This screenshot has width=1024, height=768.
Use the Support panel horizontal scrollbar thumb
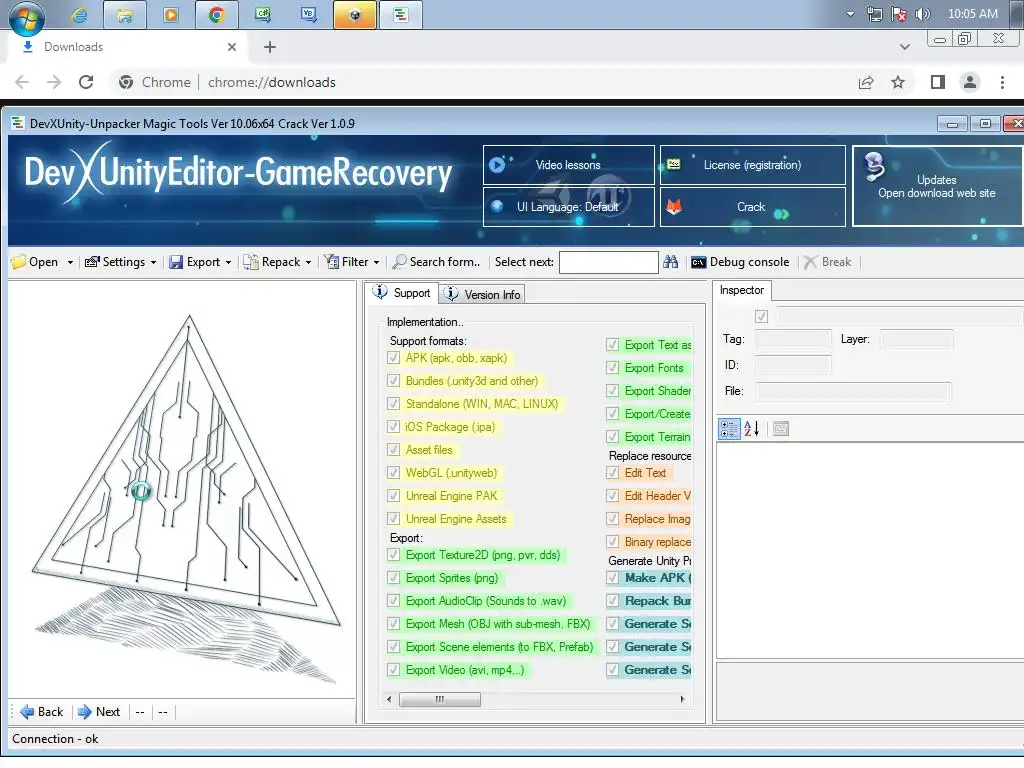tap(440, 699)
